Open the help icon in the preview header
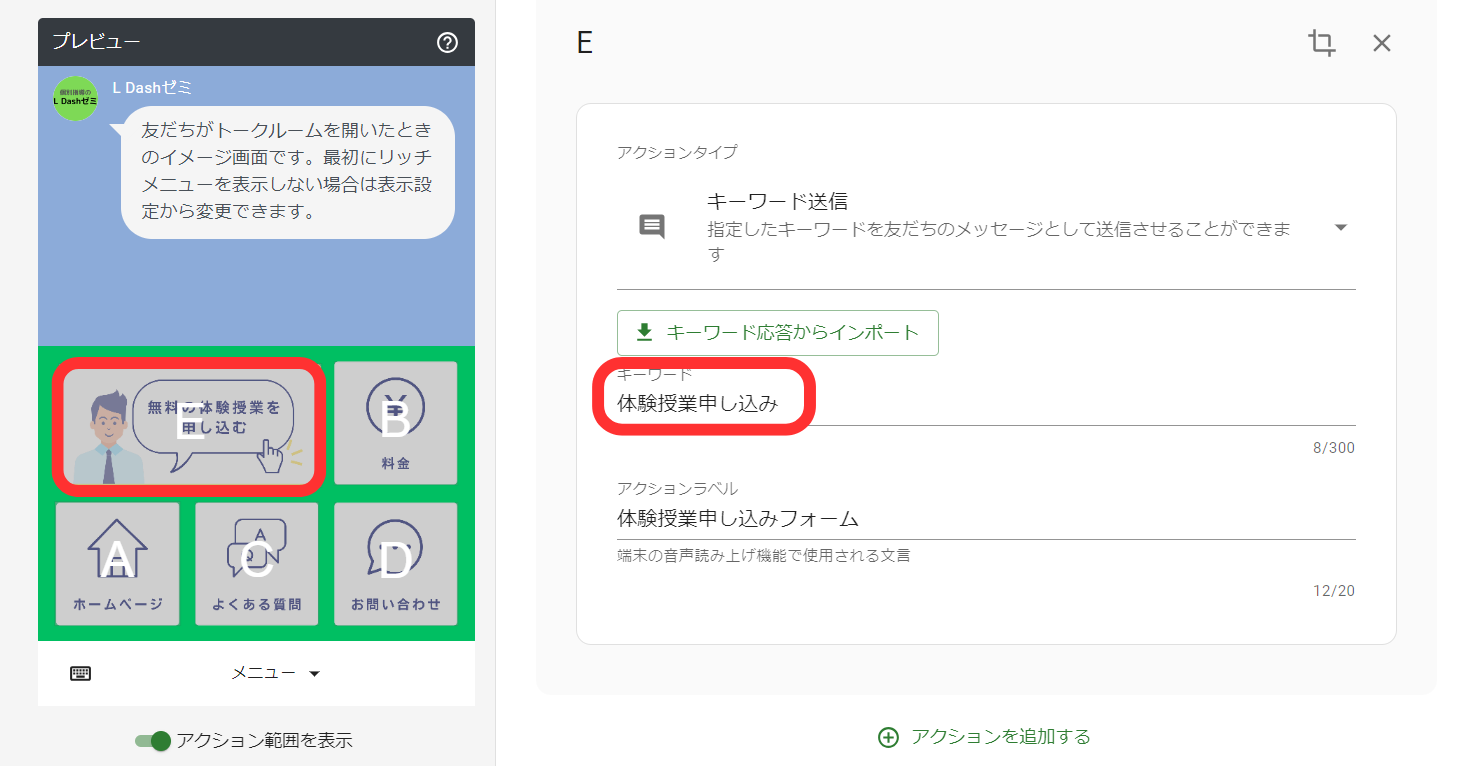Image resolution: width=1465 pixels, height=766 pixels. pyautogui.click(x=450, y=42)
